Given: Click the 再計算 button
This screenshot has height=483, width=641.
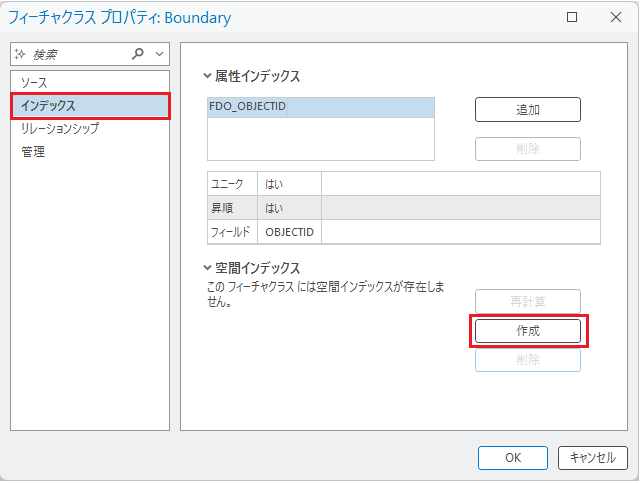Looking at the screenshot, I should [x=527, y=301].
